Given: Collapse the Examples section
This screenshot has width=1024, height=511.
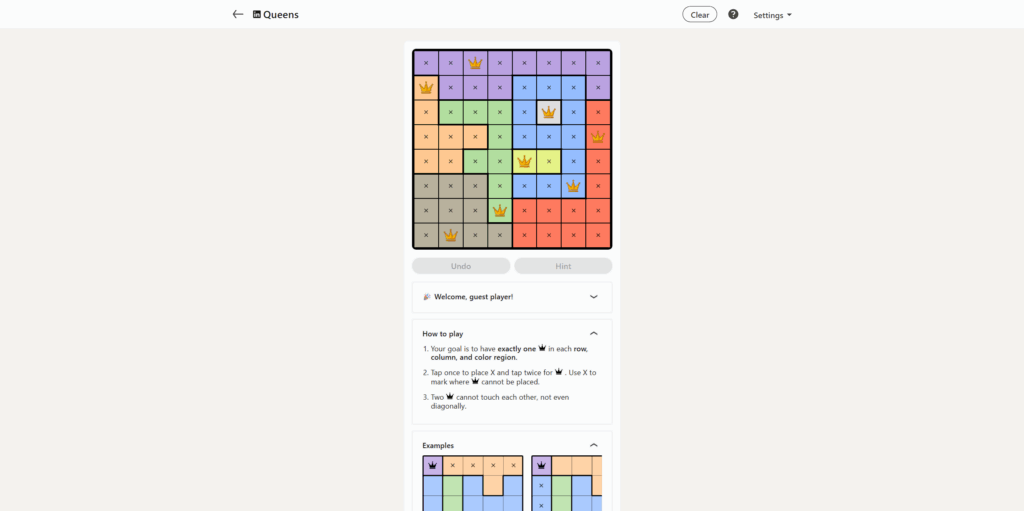Looking at the screenshot, I should click(593, 445).
